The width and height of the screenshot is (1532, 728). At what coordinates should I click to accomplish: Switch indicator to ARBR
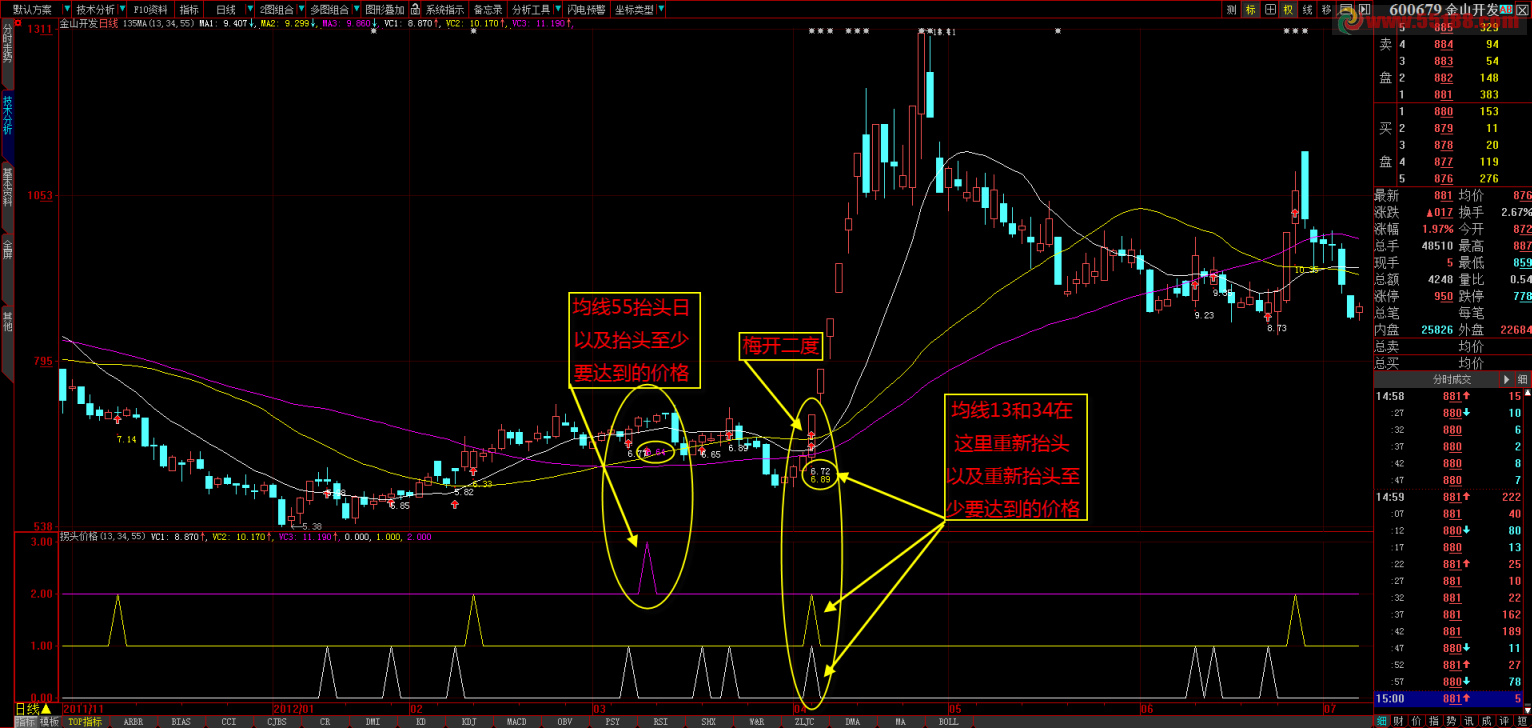click(x=133, y=721)
